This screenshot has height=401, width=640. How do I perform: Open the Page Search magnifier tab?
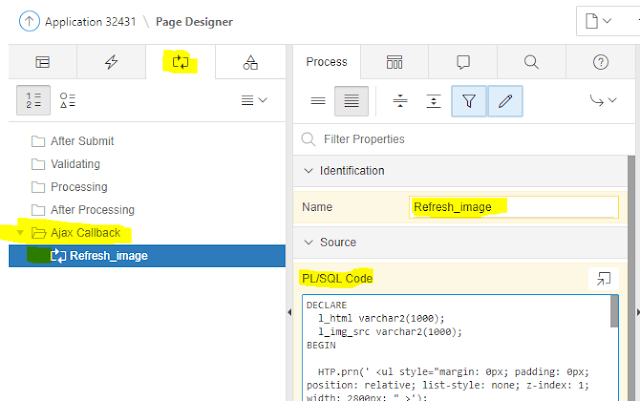tap(532, 62)
